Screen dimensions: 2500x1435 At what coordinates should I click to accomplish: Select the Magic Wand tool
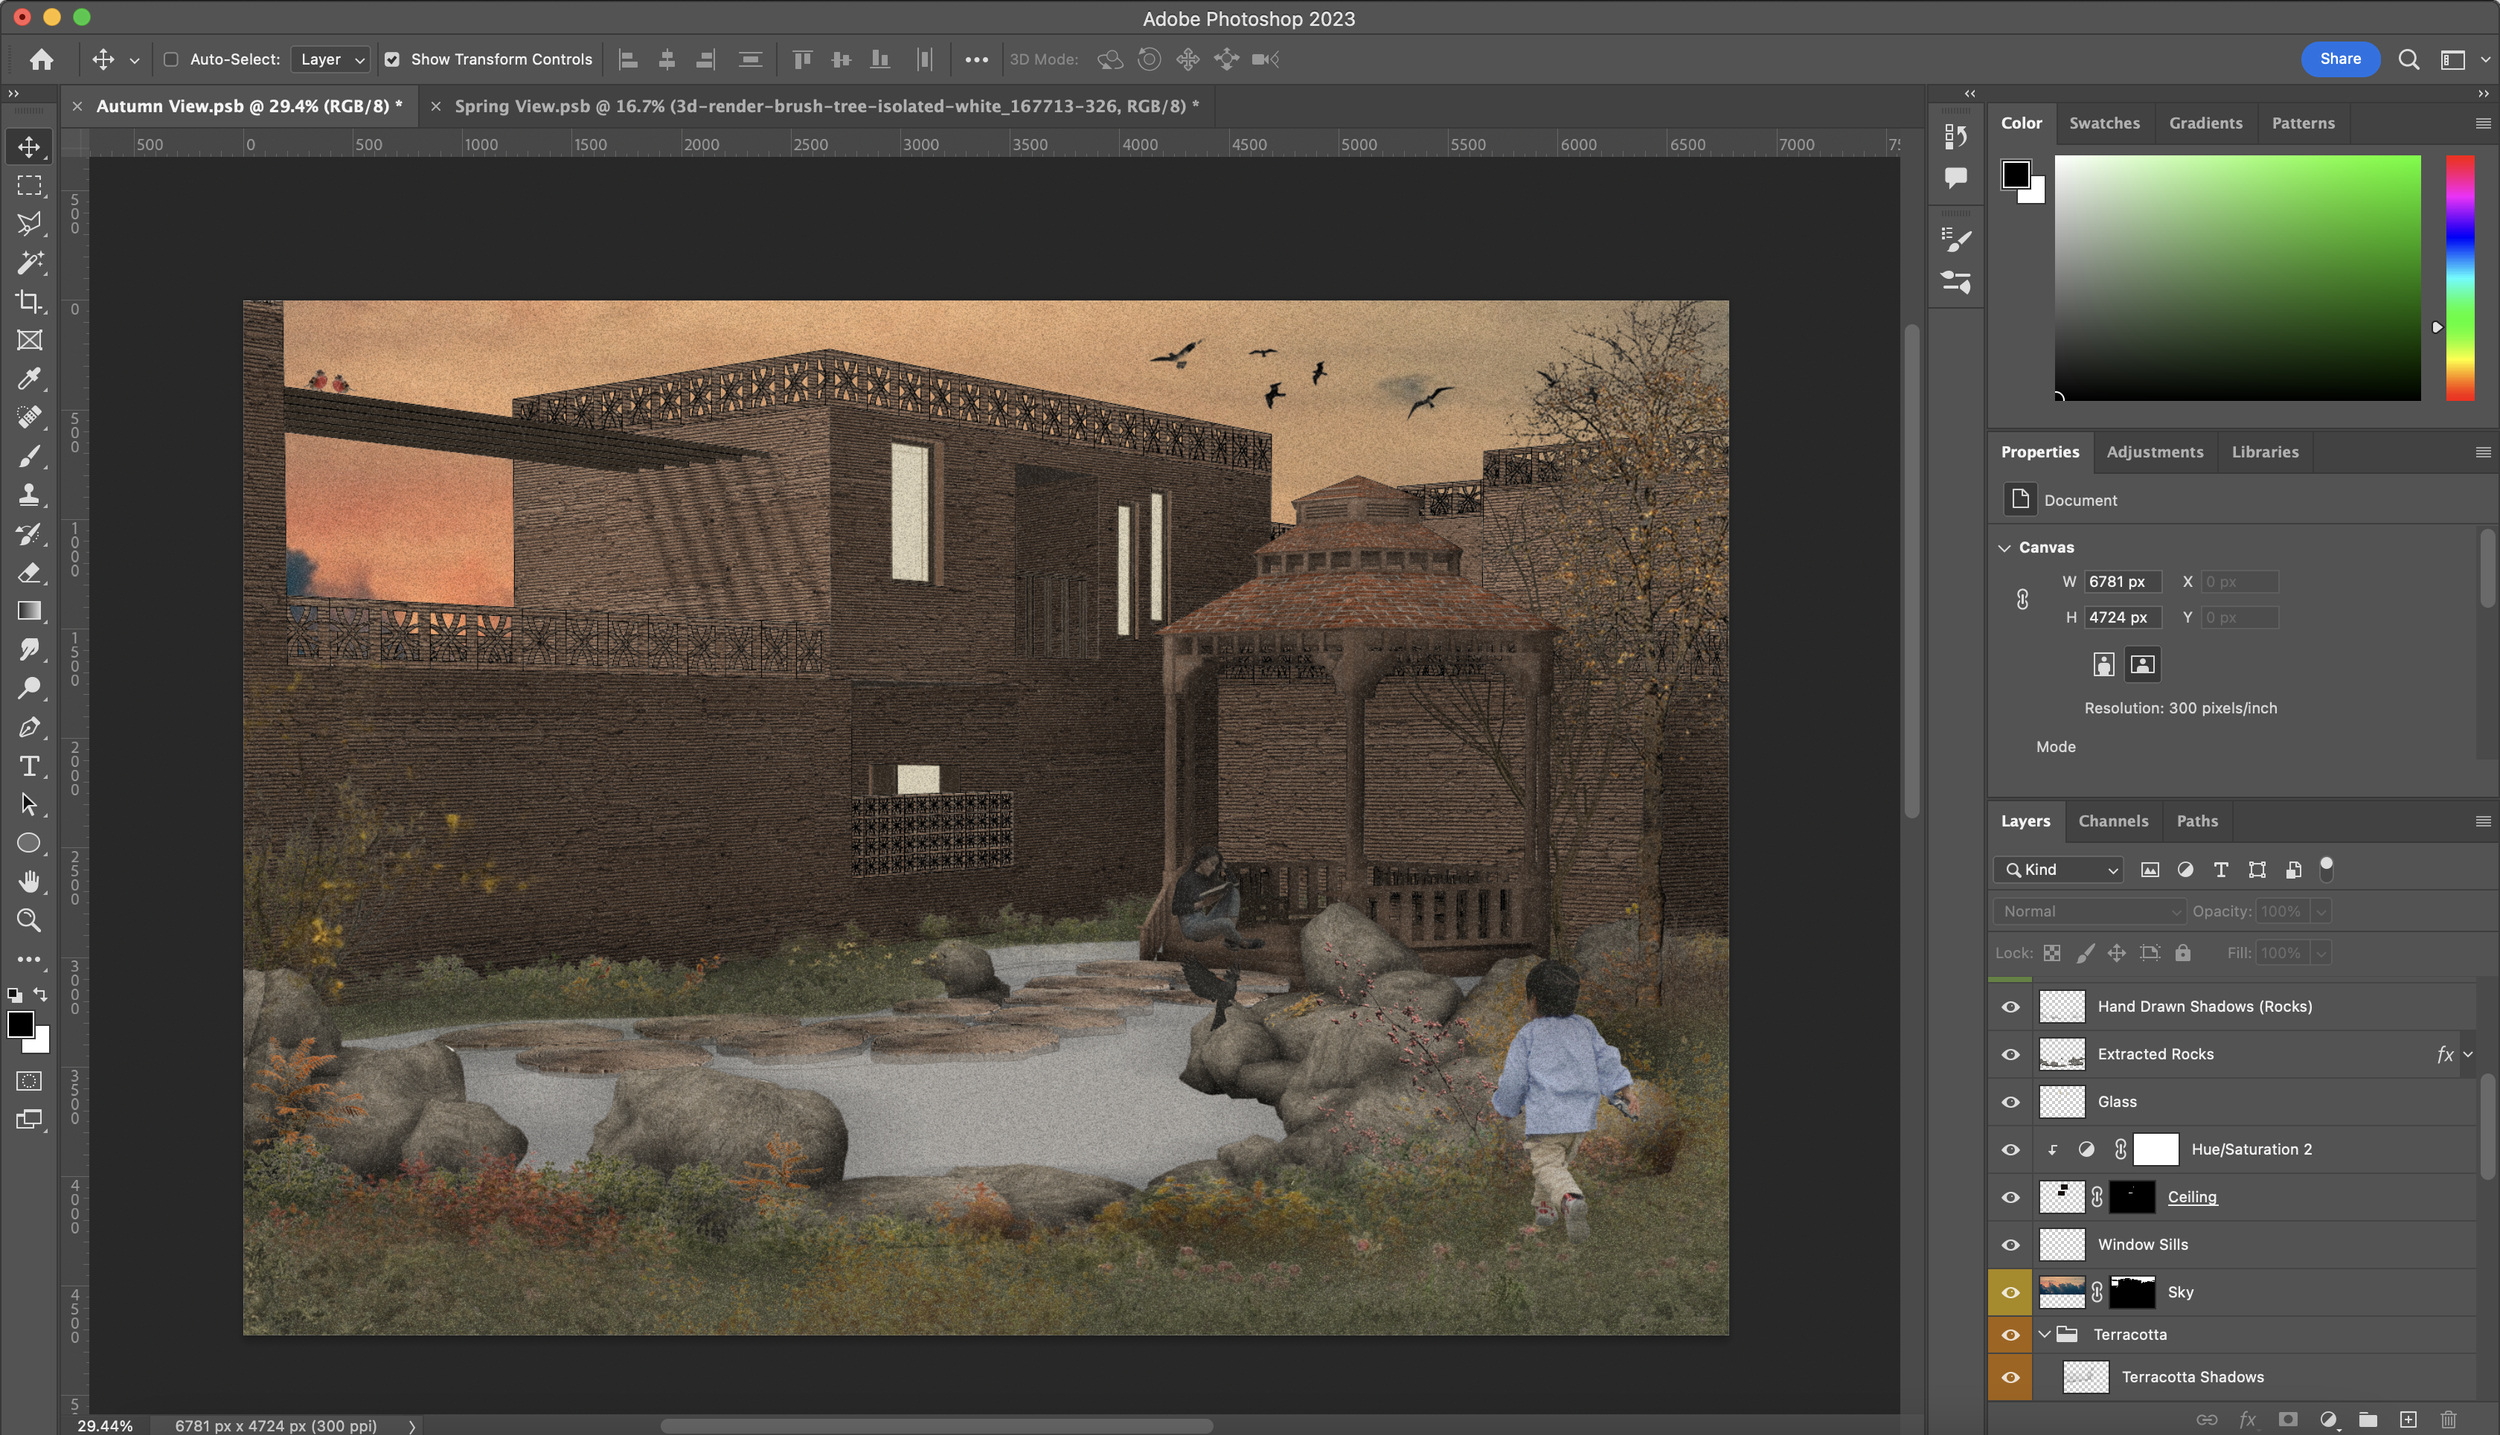coord(29,263)
